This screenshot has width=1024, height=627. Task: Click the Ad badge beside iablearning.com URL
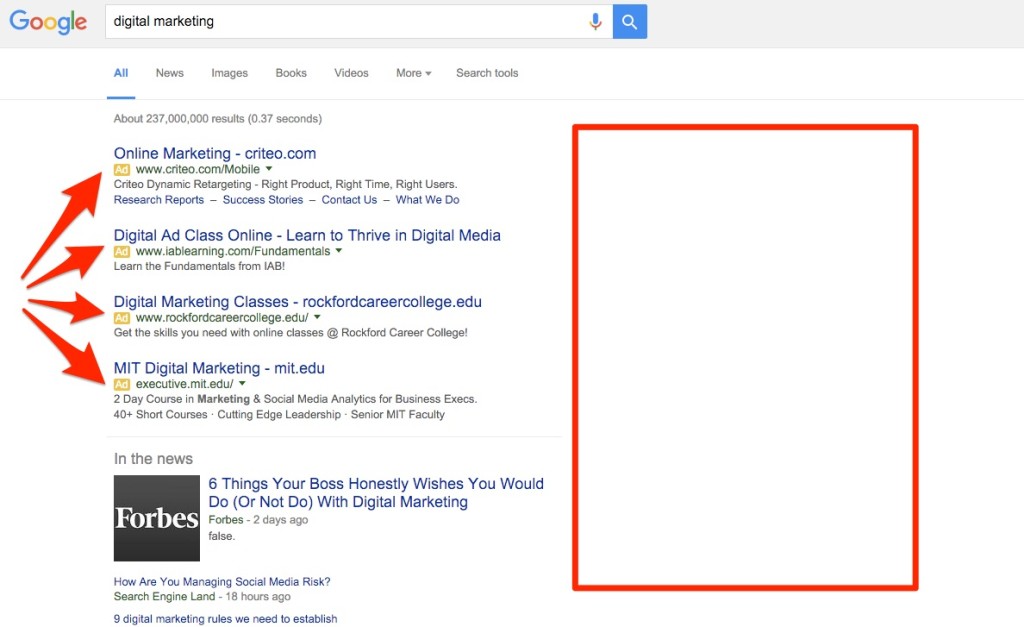pyautogui.click(x=122, y=252)
